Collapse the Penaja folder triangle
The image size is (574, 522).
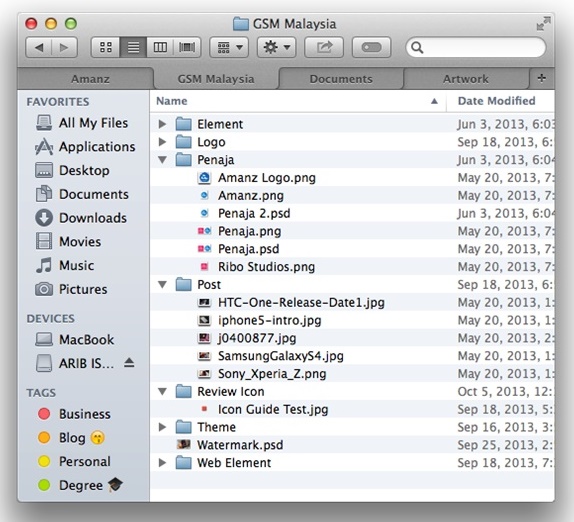click(162, 160)
